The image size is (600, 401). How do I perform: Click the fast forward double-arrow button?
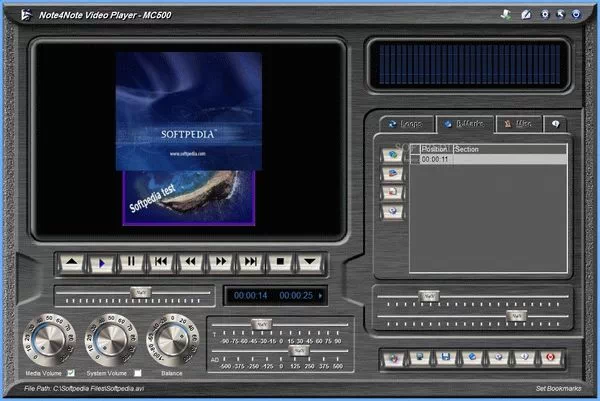pyautogui.click(x=221, y=262)
